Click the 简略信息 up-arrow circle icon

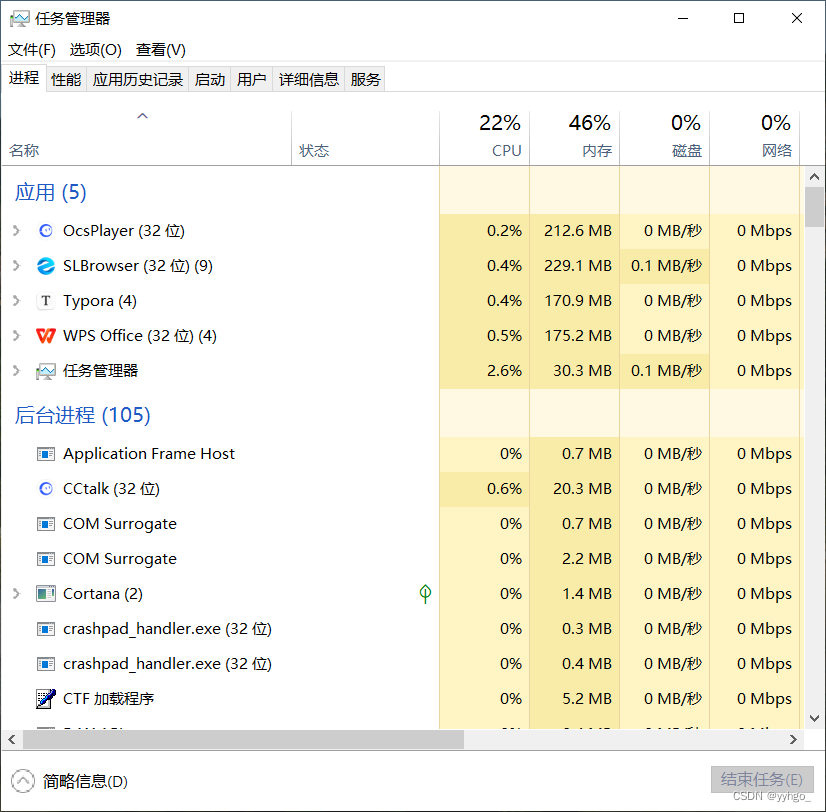(x=23, y=781)
